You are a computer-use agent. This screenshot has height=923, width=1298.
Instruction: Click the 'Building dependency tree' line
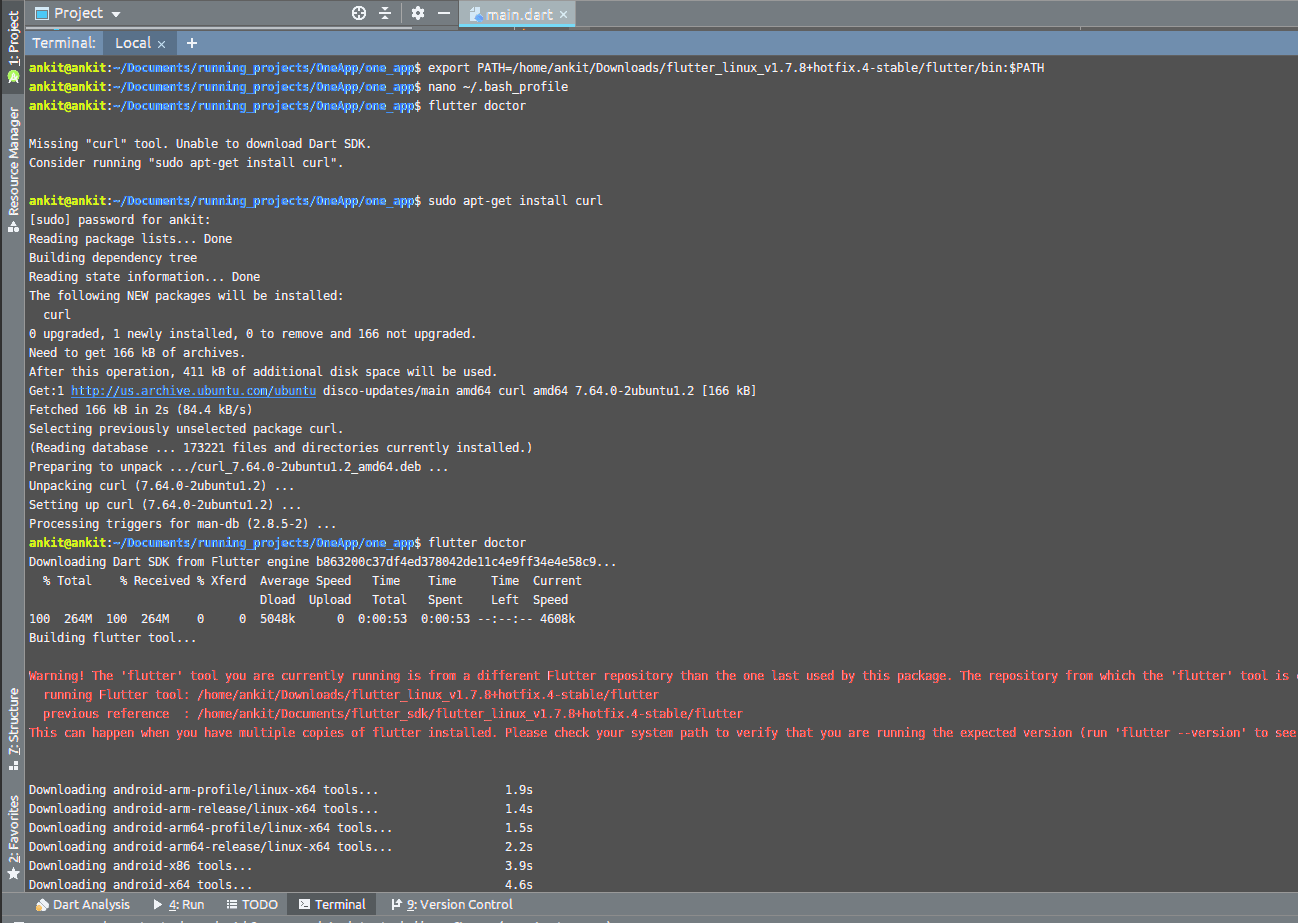tap(113, 258)
